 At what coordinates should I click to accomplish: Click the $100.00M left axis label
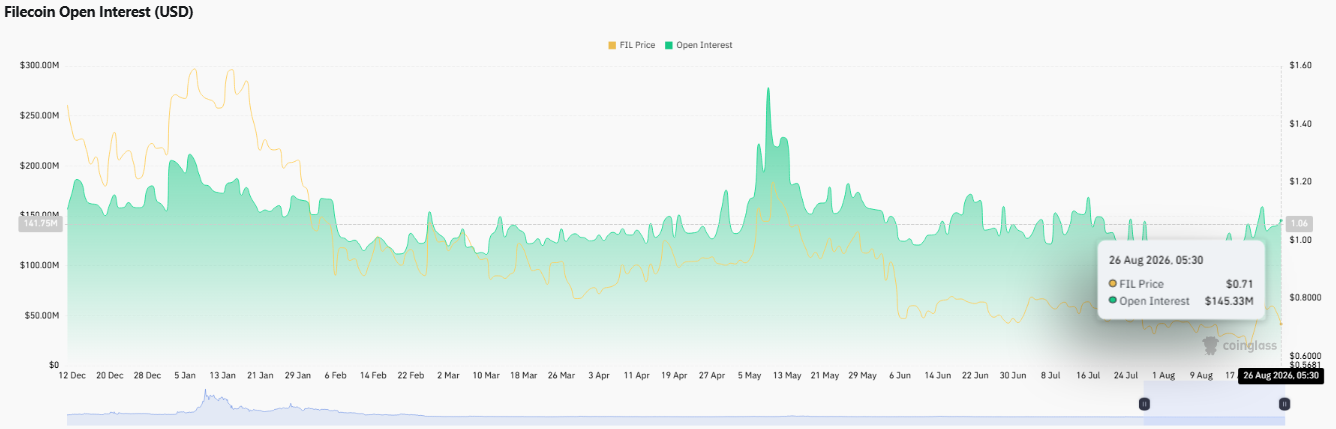pyautogui.click(x=39, y=265)
